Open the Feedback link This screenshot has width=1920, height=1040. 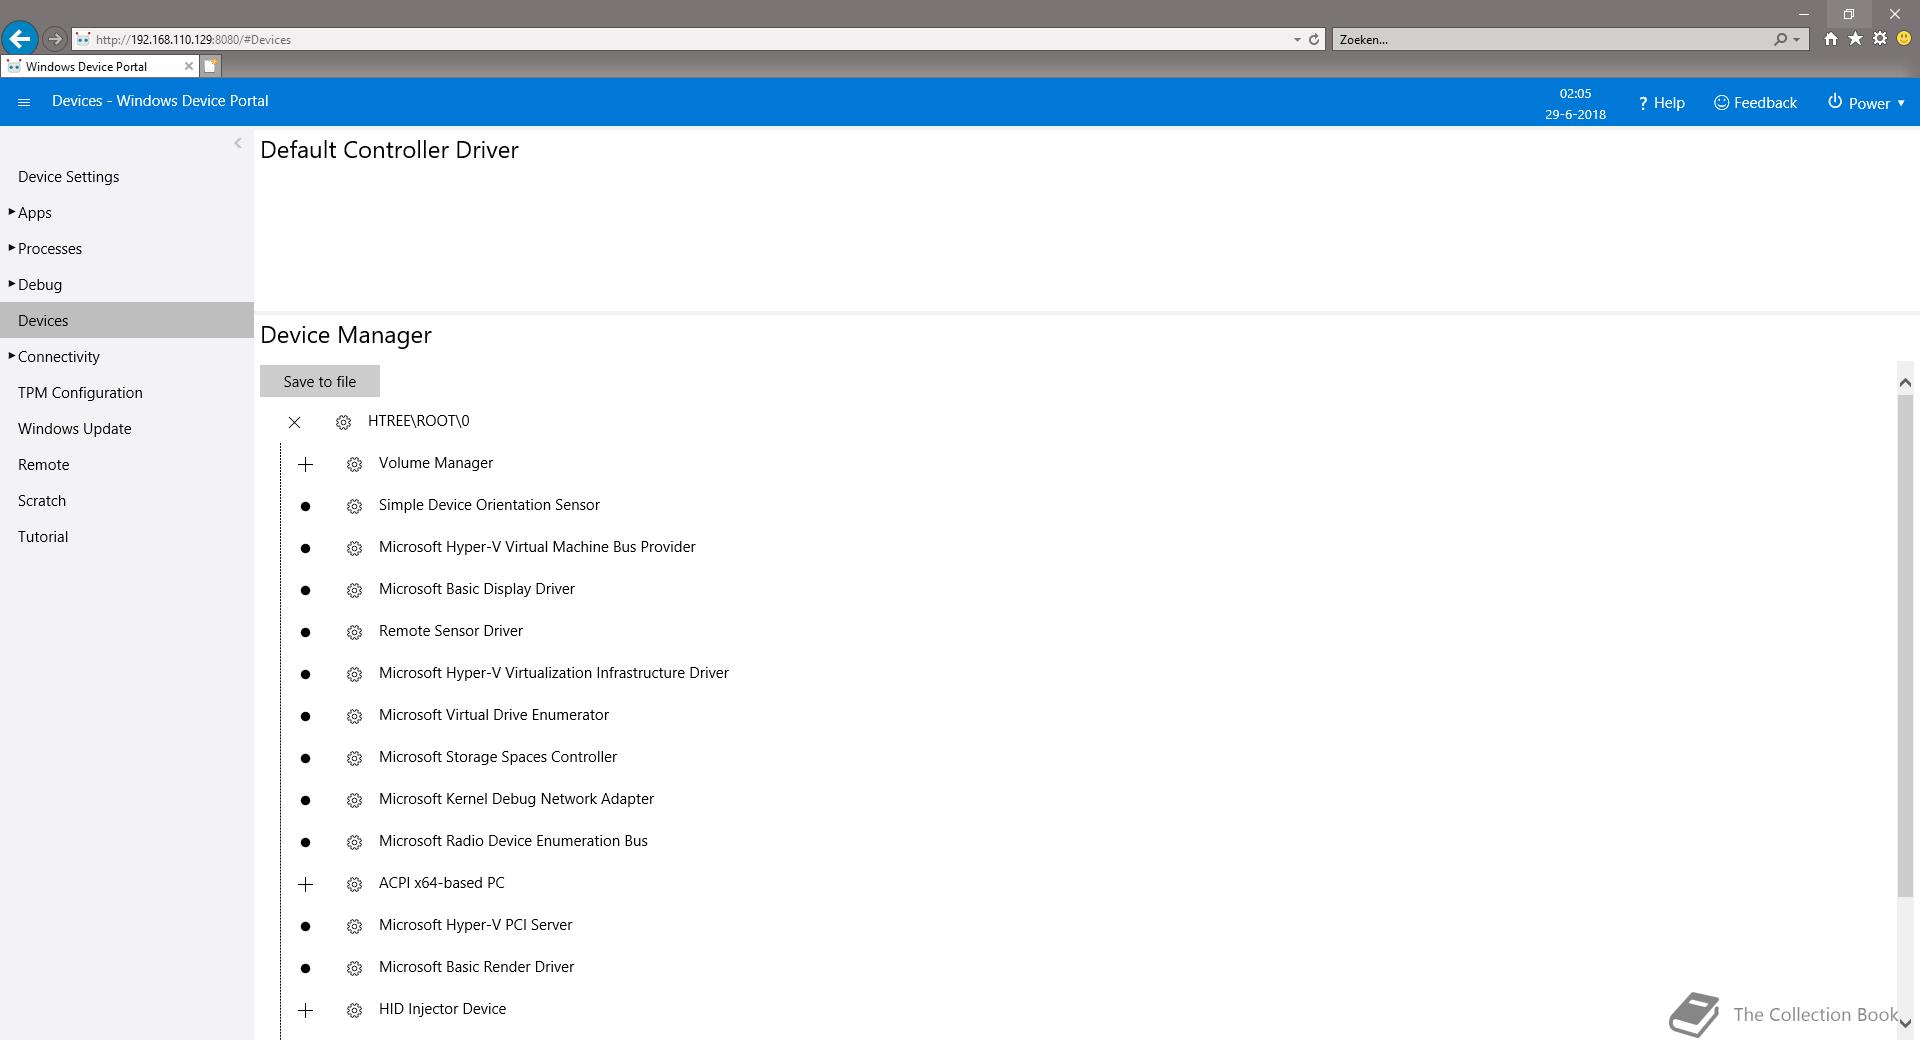[x=1755, y=103]
